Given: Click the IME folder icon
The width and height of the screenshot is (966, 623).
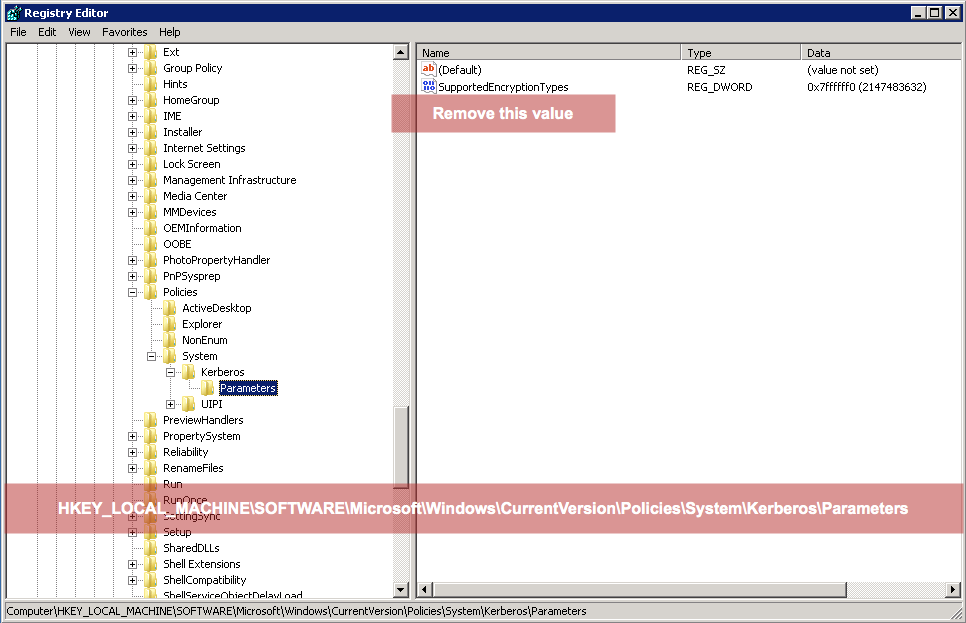Looking at the screenshot, I should pos(151,116).
